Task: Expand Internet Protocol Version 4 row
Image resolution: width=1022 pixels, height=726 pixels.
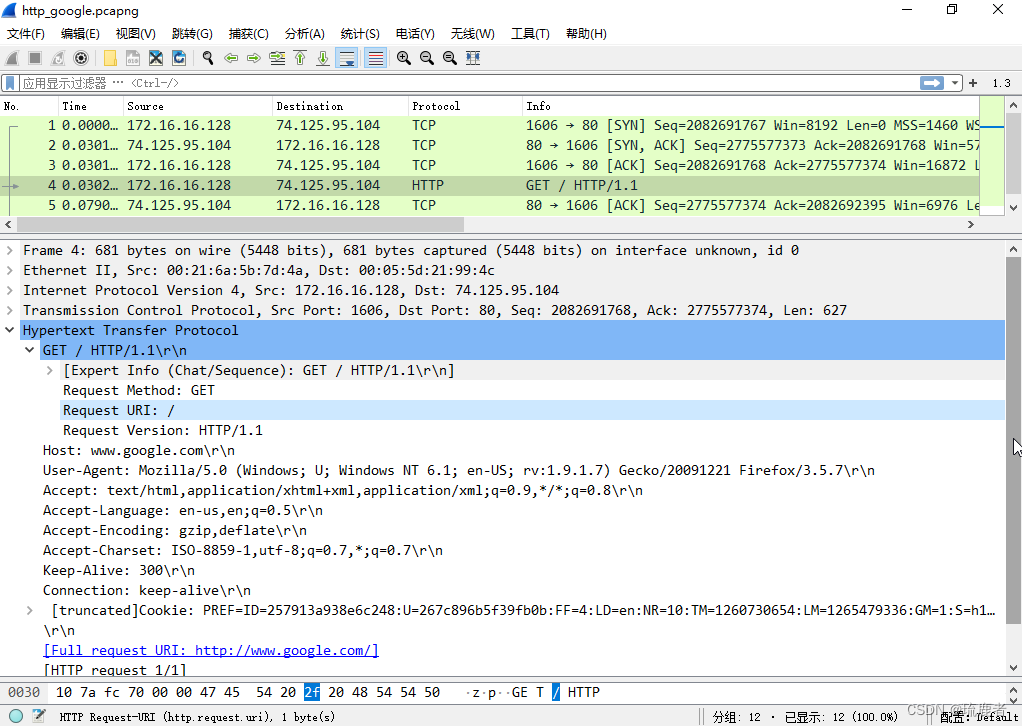Action: click(10, 290)
